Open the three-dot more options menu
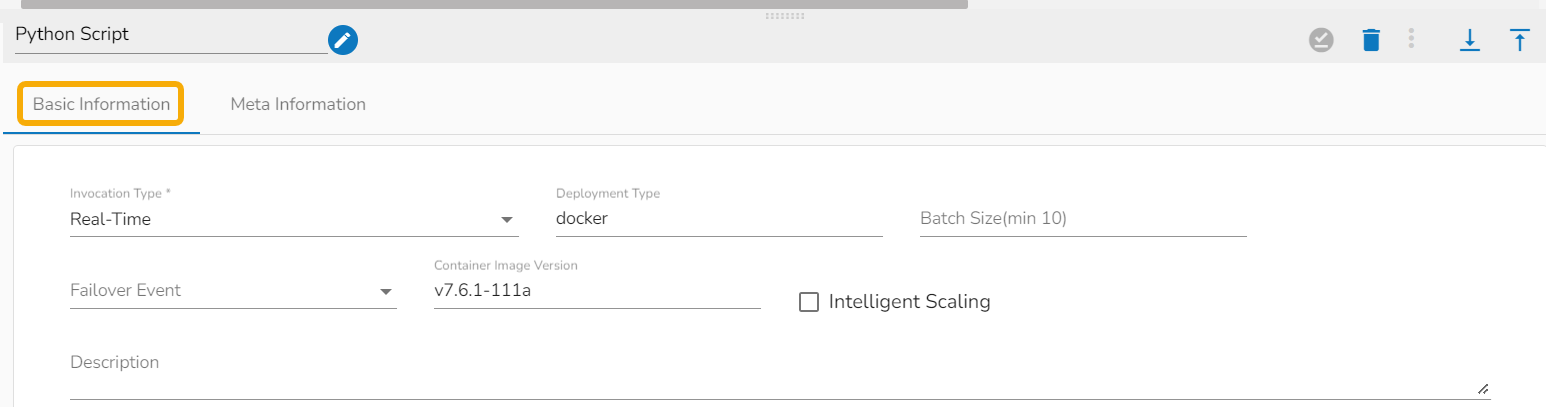1546x407 pixels. pyautogui.click(x=1411, y=39)
